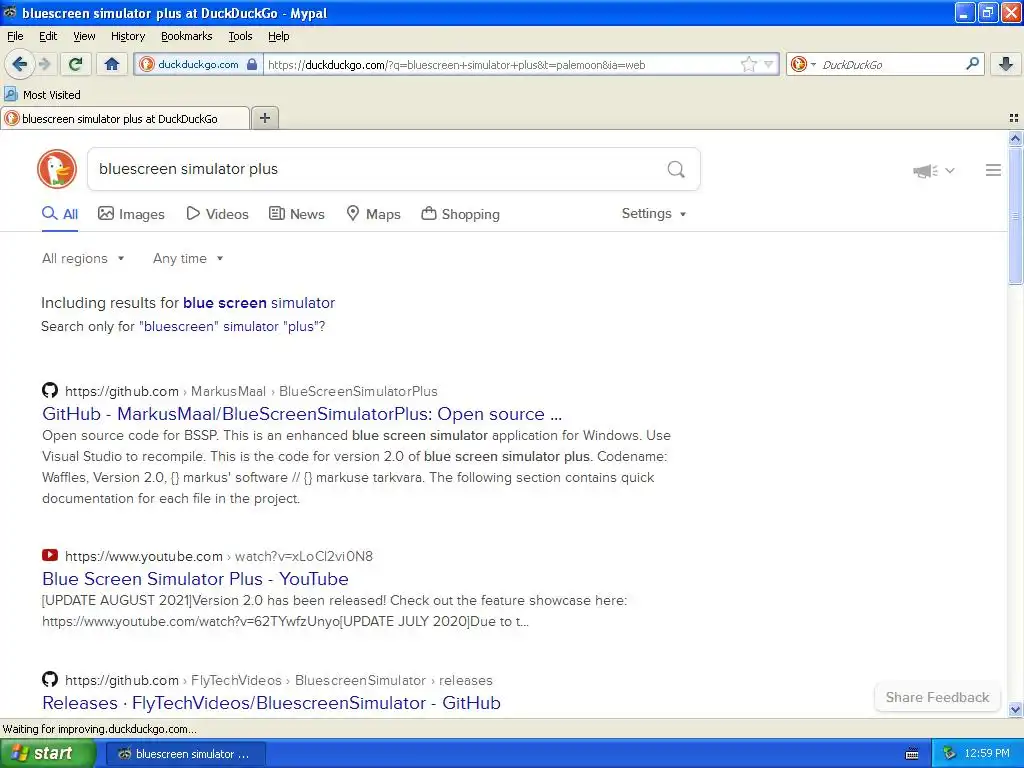Click the Share Feedback button

(937, 697)
